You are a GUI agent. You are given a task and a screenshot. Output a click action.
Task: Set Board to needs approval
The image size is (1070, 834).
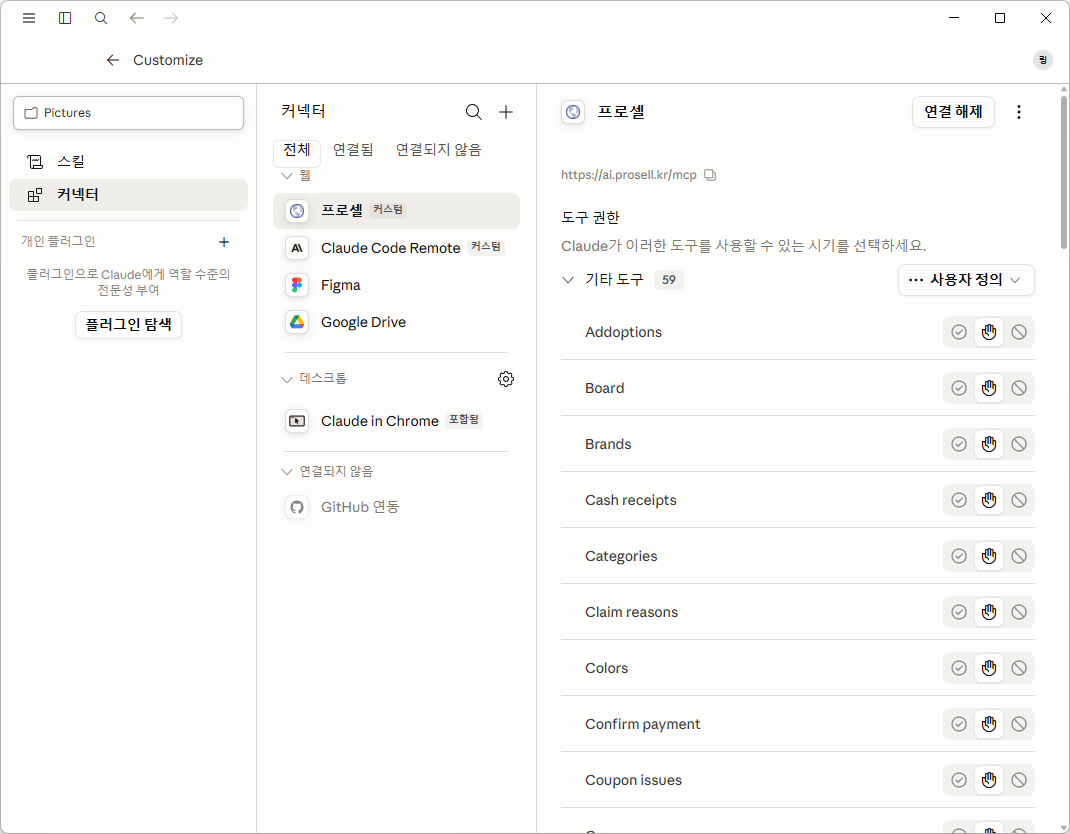pos(989,388)
